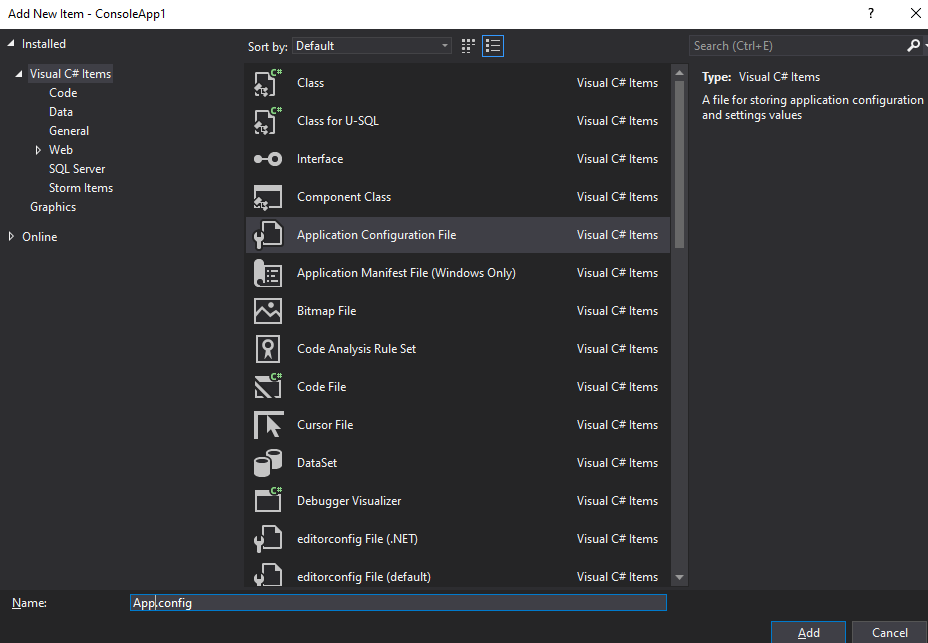Select the Class template icon
The width and height of the screenshot is (928, 643).
tap(268, 83)
